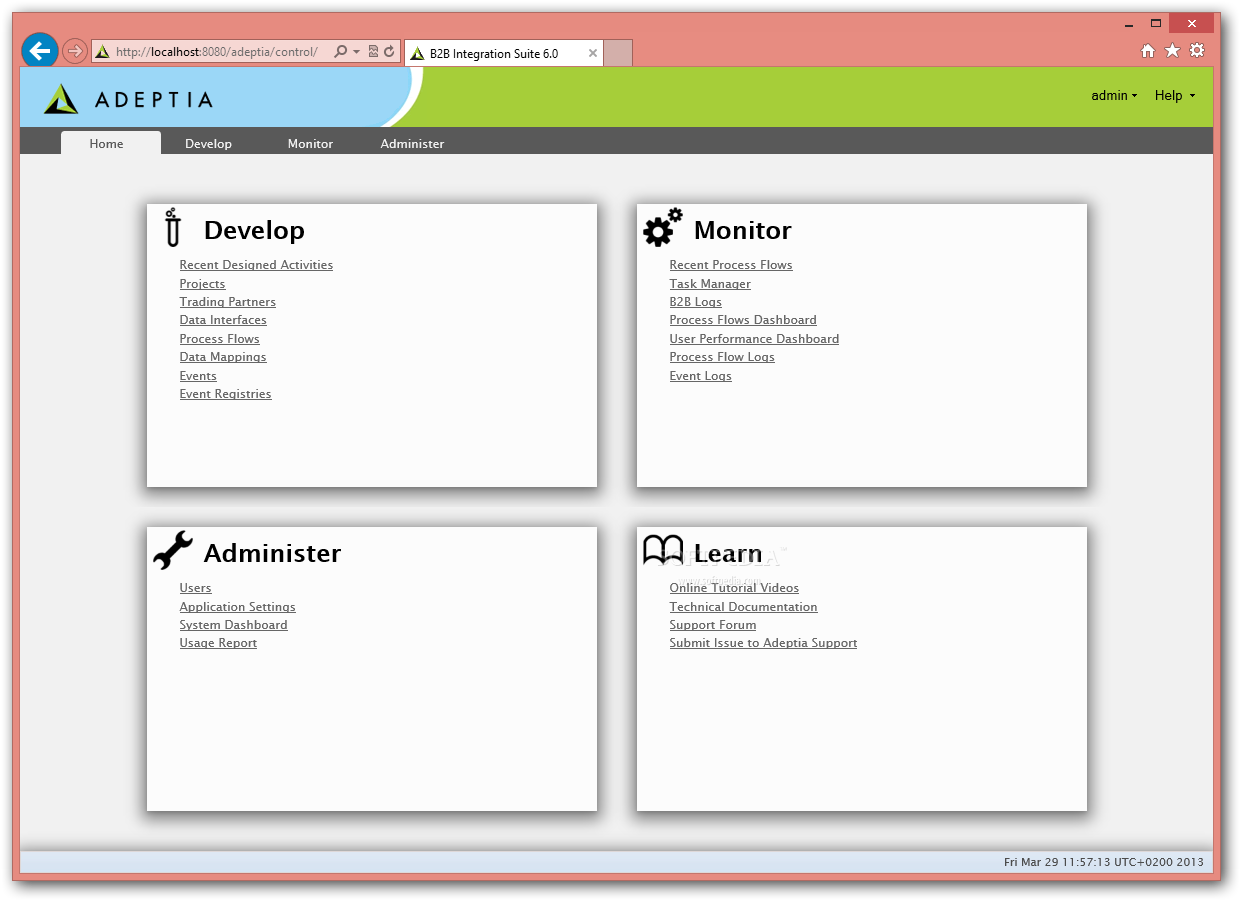The image size is (1241, 901).
Task: Open User Performance Dashboard link
Action: [x=754, y=339]
